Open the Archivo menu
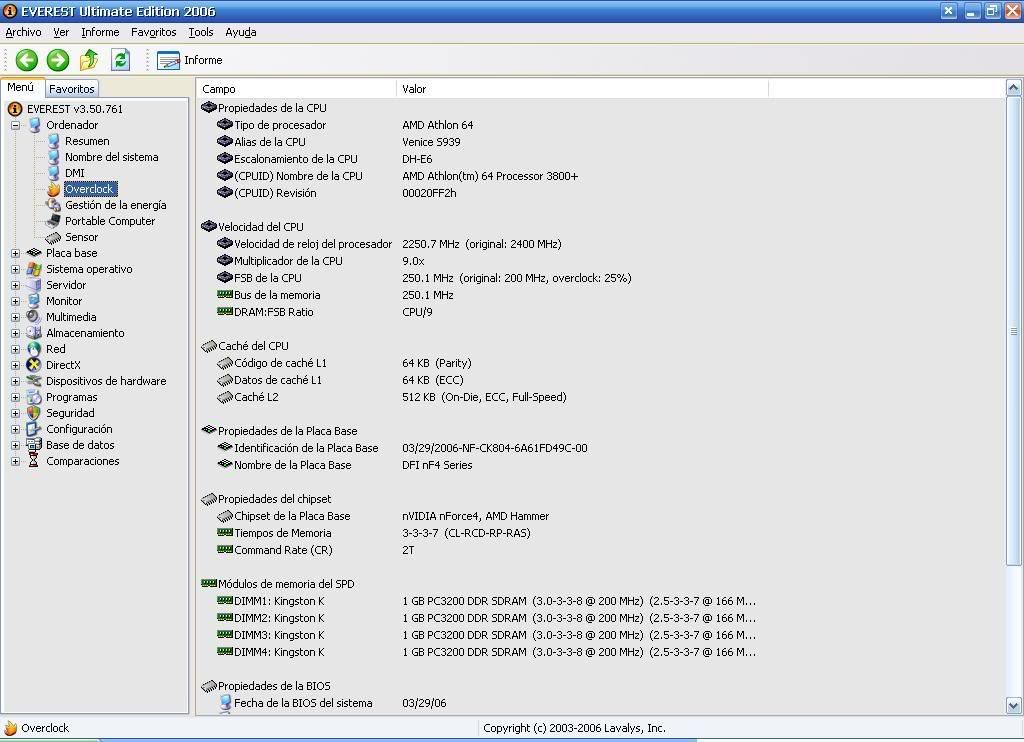 (24, 32)
